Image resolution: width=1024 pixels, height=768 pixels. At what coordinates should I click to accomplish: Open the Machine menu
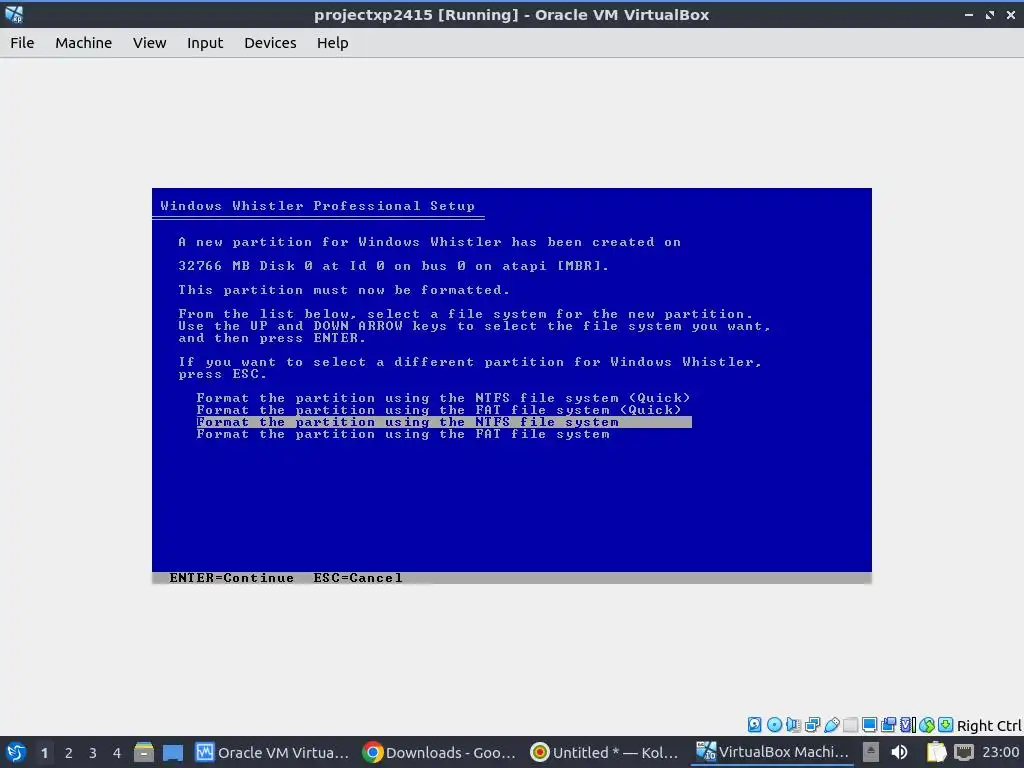tap(84, 43)
